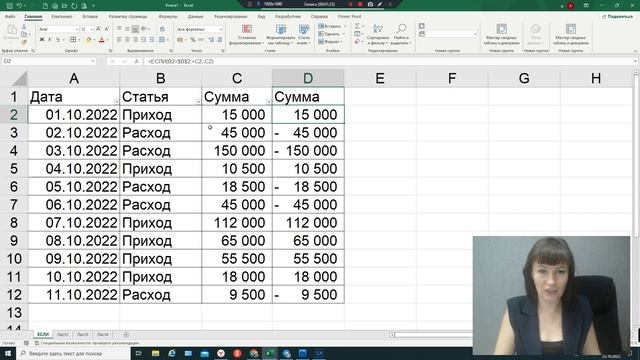Merge and center cells
Image resolution: width=640 pixels, height=360 pixels.
pos(162,40)
